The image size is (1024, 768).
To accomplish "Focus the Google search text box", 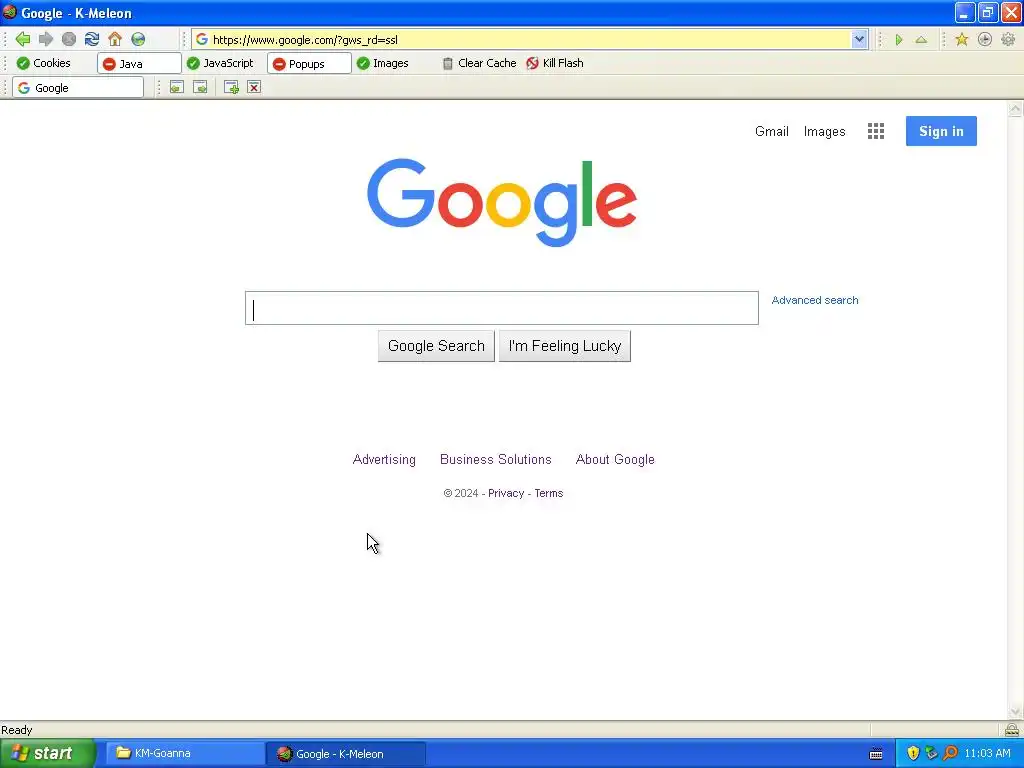I will click(502, 308).
